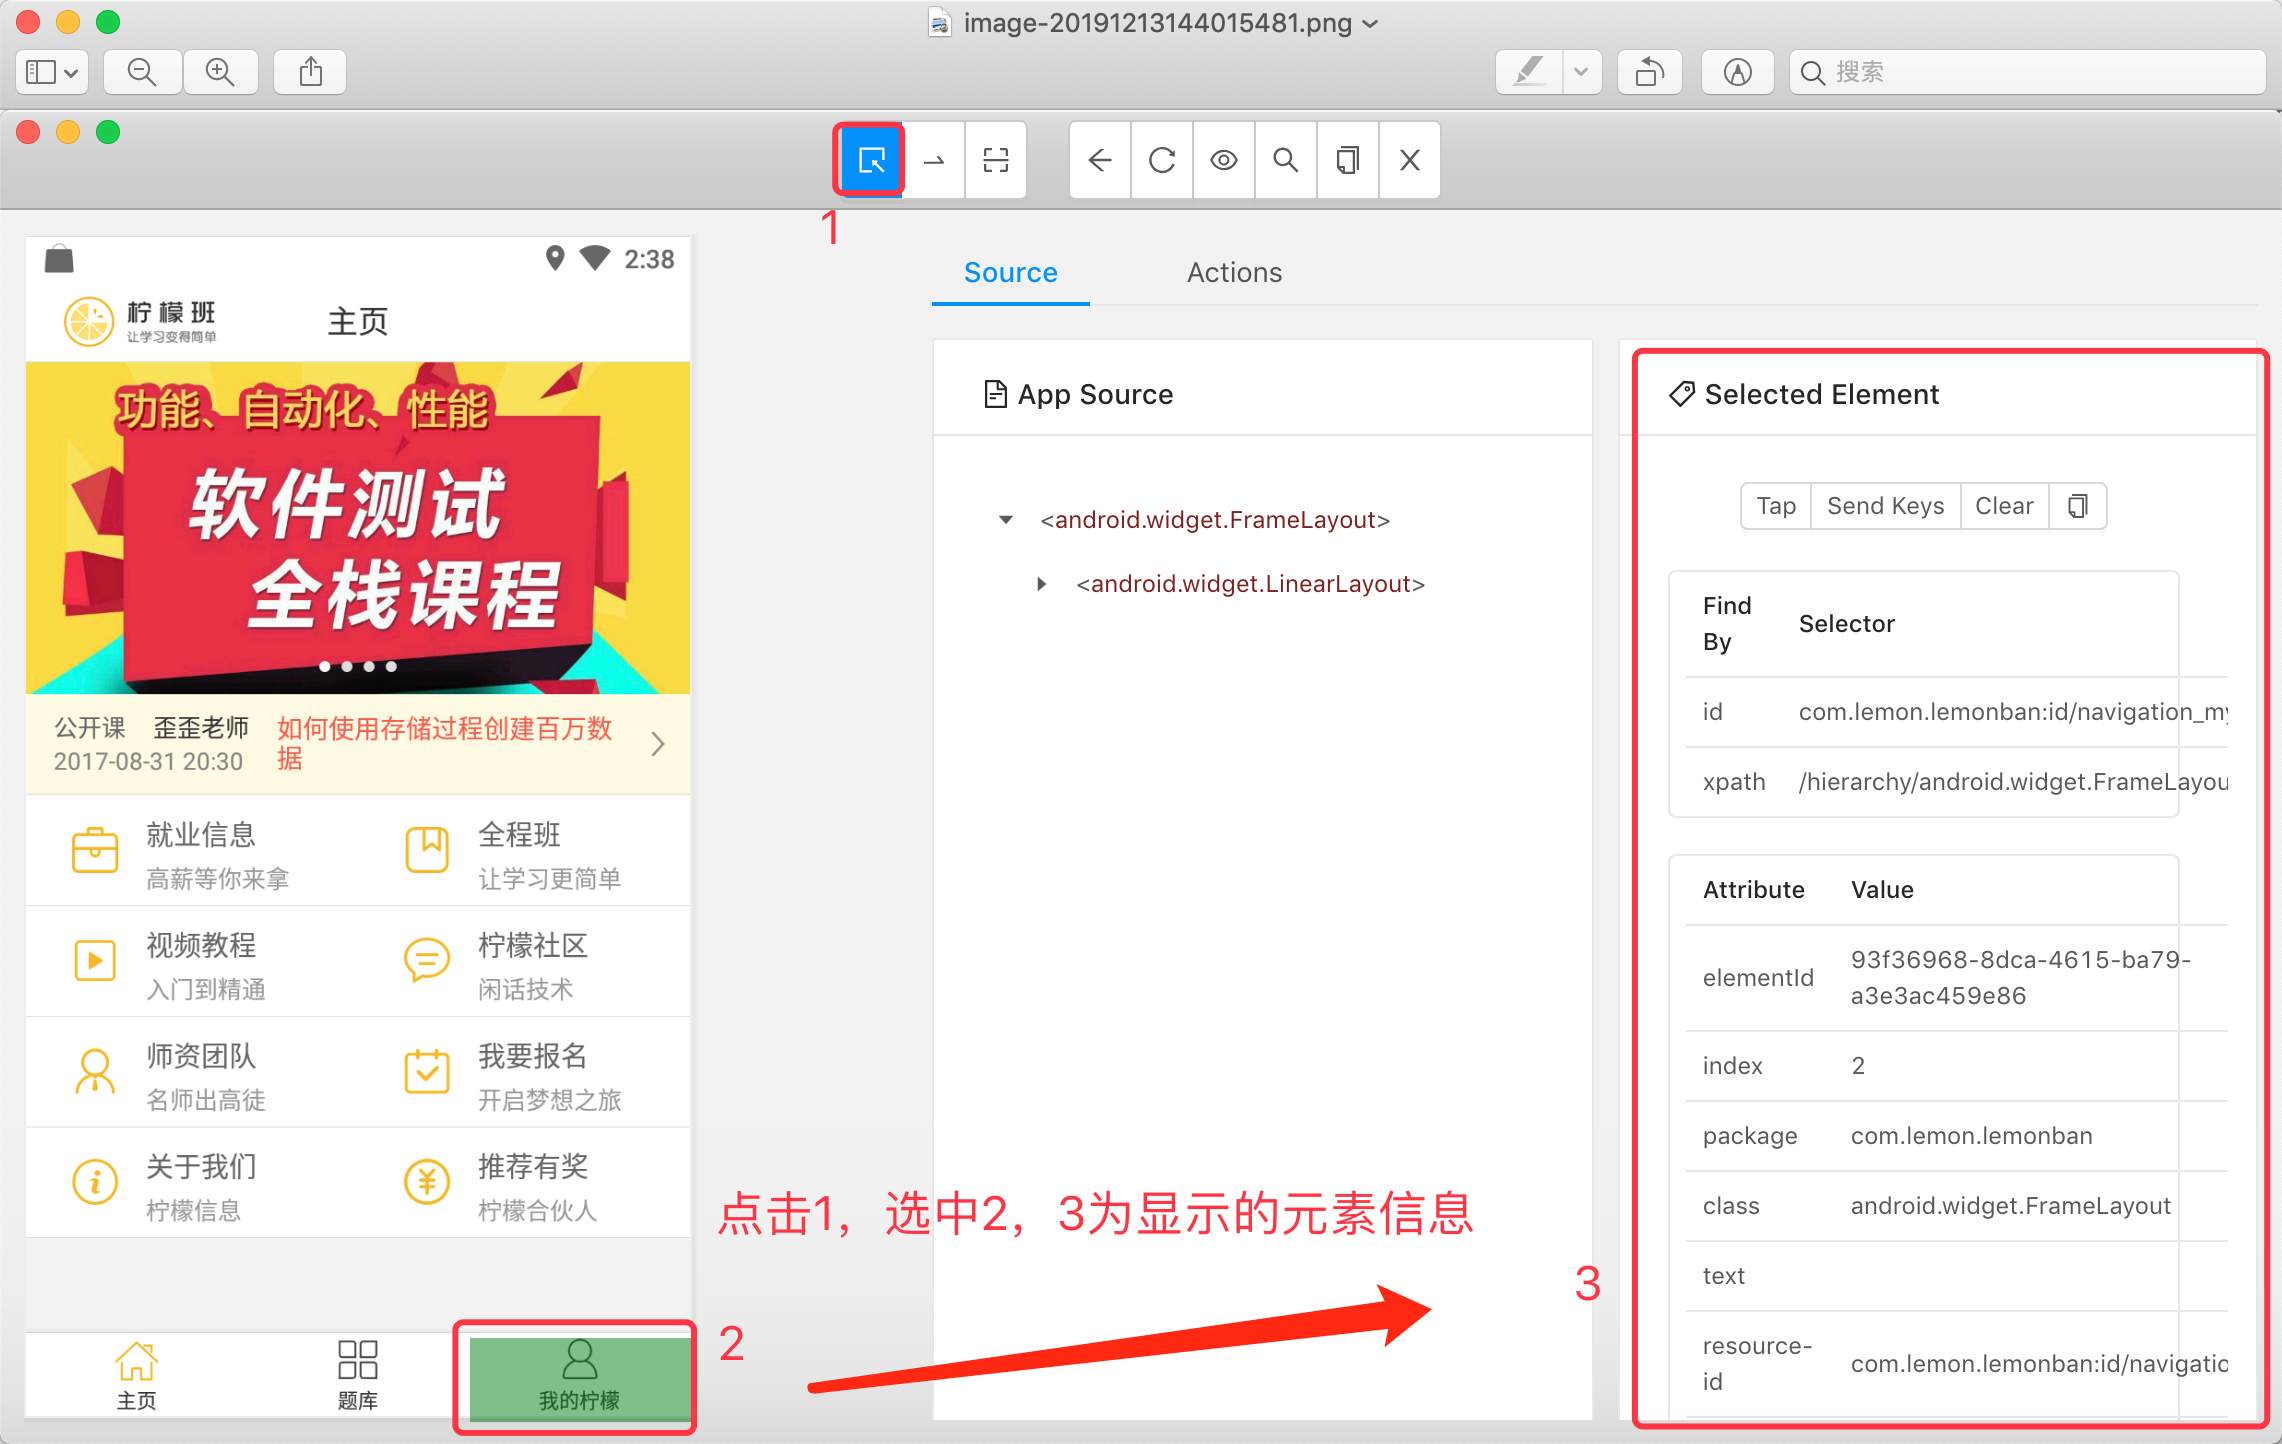Expand the android.widget.LinearLayout node
2282x1444 pixels.
click(x=1041, y=584)
